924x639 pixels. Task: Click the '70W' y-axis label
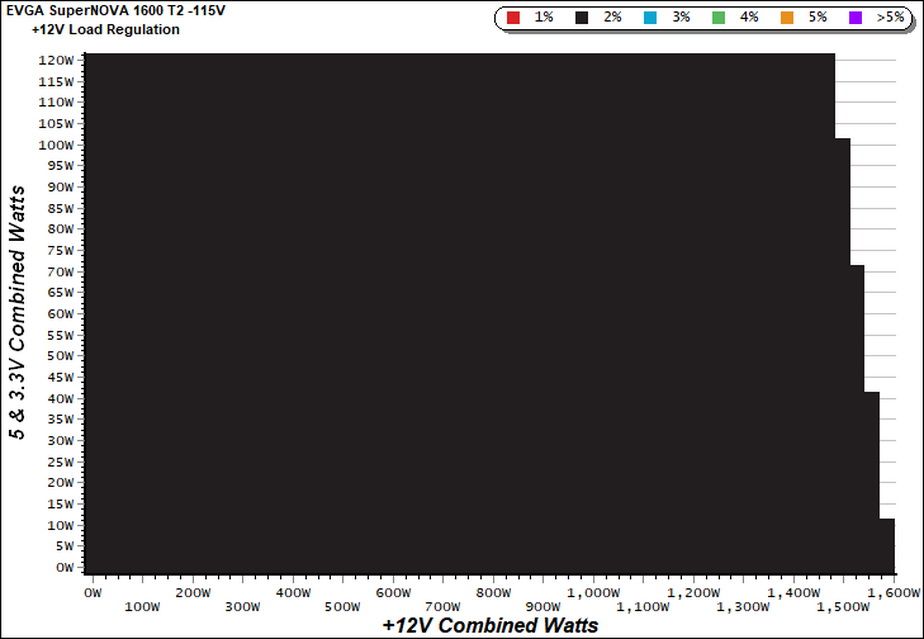point(61,272)
